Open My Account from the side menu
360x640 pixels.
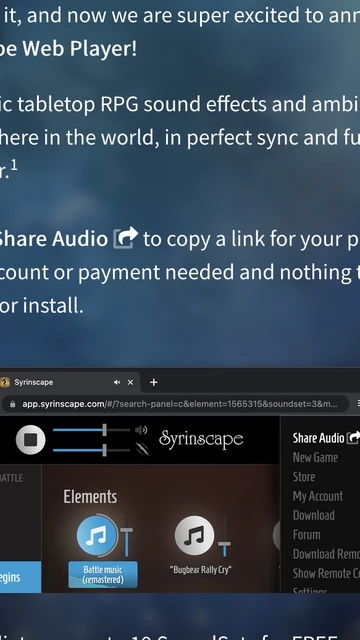point(318,496)
